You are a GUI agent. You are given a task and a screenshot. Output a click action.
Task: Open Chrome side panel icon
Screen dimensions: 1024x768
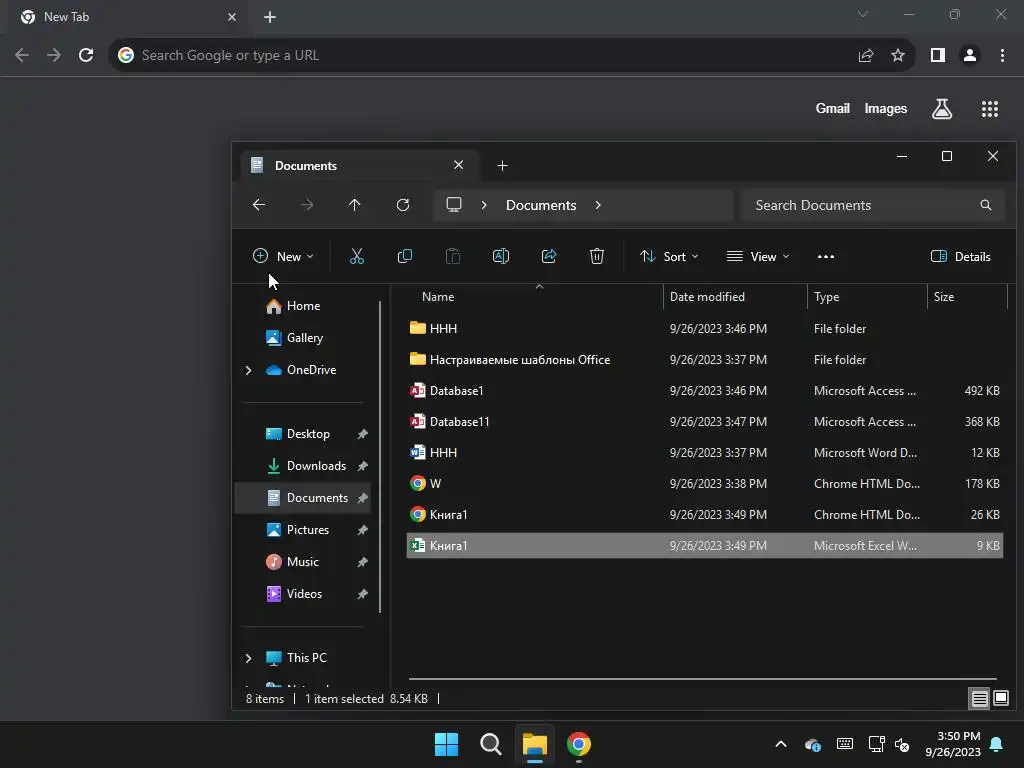(938, 56)
